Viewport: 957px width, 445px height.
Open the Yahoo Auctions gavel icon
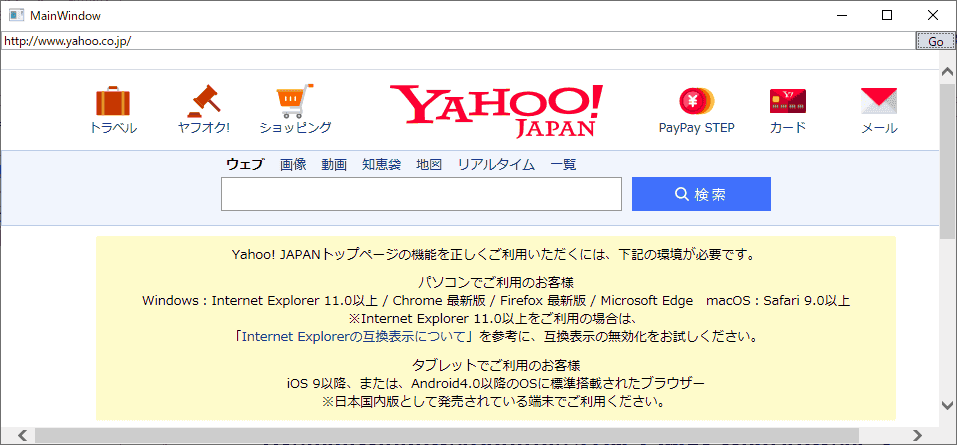[x=204, y=101]
